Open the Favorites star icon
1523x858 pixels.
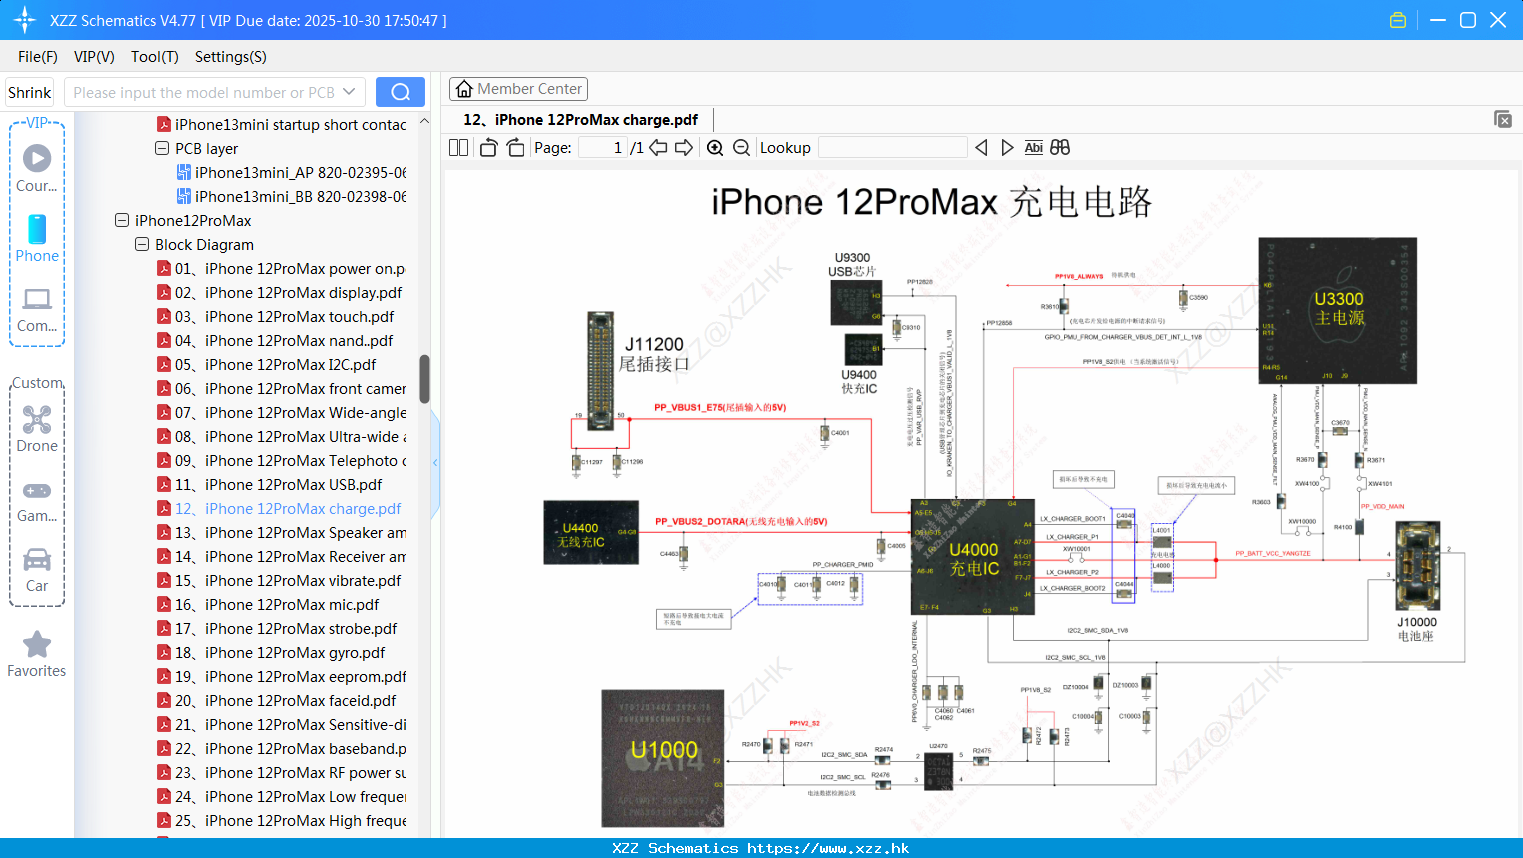pos(37,654)
